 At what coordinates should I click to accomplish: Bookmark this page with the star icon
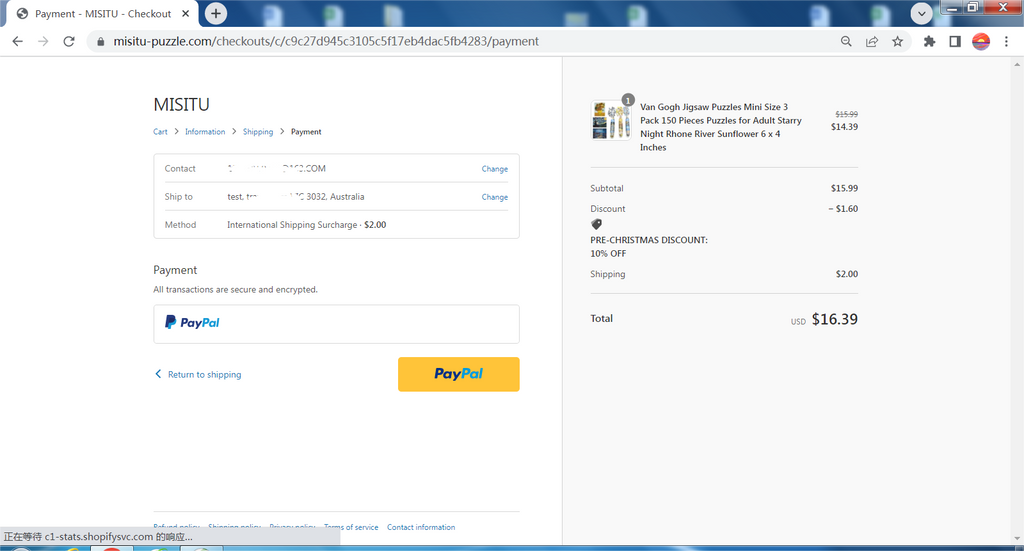[897, 41]
